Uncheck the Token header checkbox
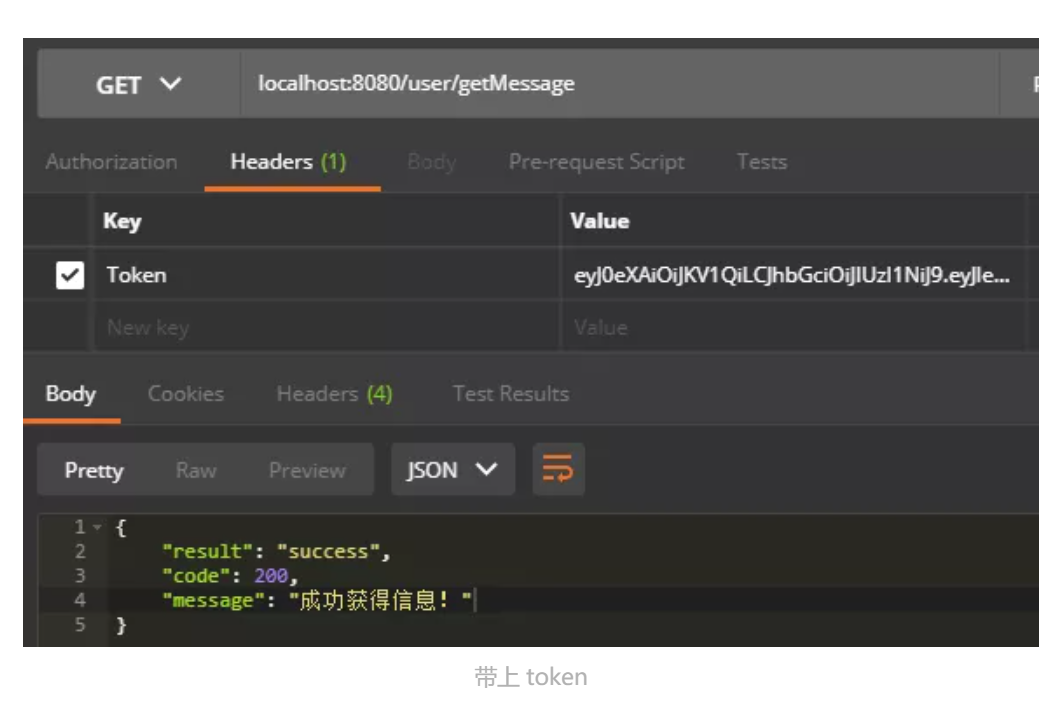This screenshot has width=1053, height=710. tap(69, 274)
